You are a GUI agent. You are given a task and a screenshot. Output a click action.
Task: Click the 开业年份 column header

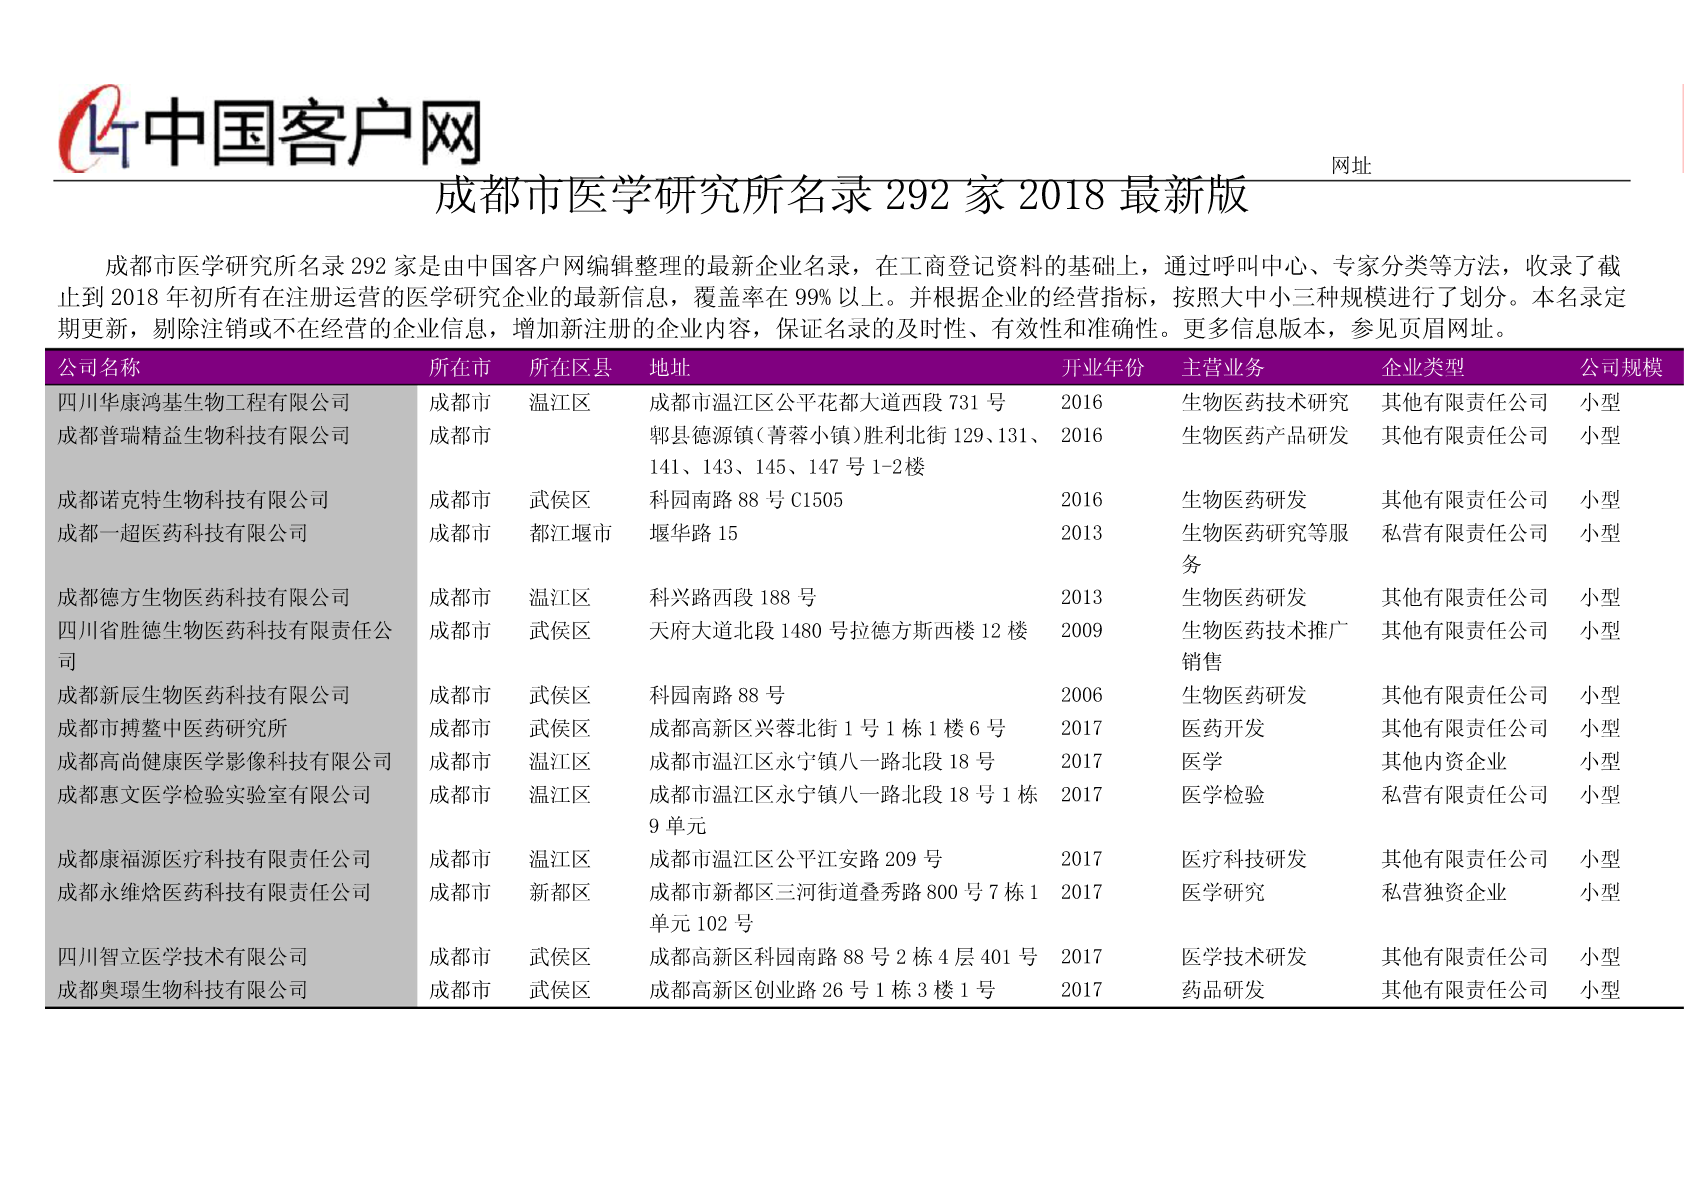1102,368
